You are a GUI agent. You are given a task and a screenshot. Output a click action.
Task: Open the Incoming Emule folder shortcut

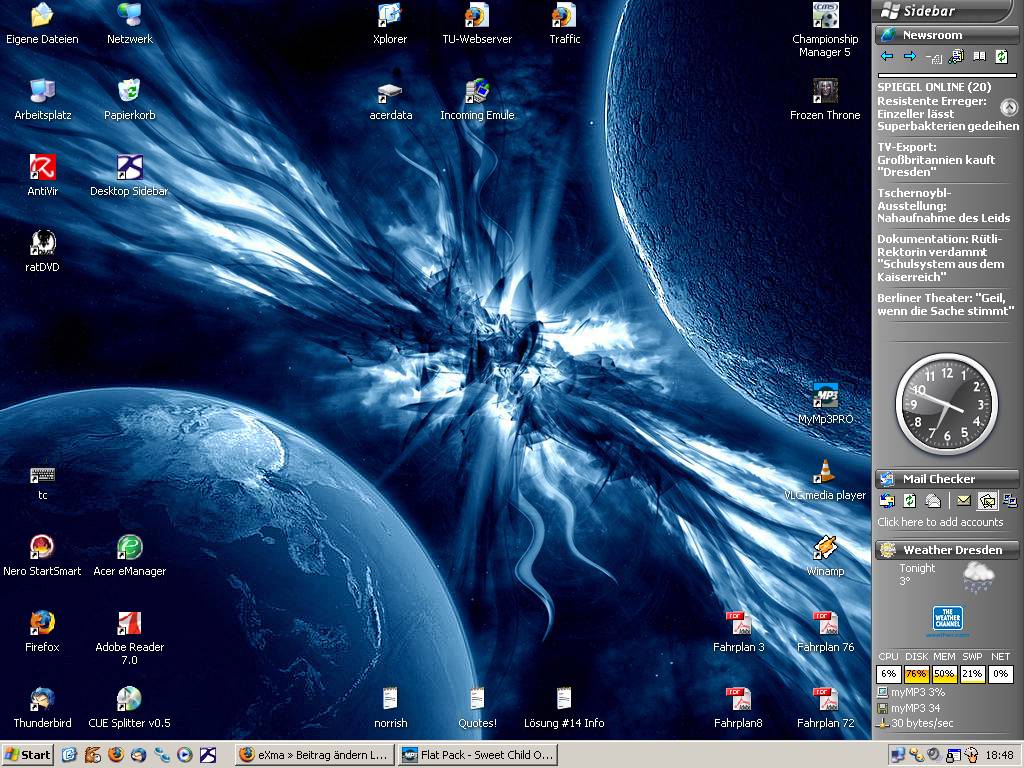(x=477, y=100)
